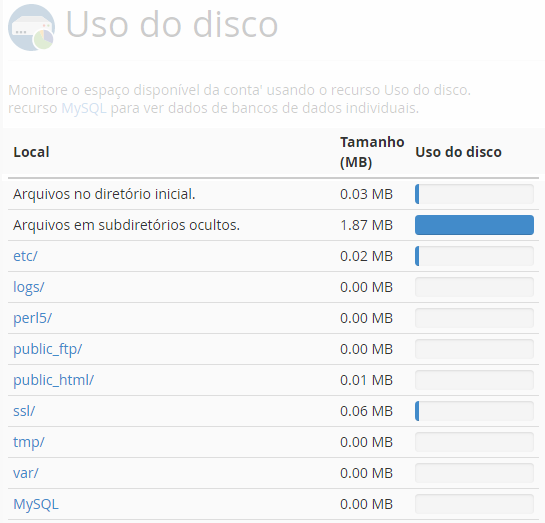Click the empty usage bar in public_html/ row
This screenshot has height=523, width=545.
tap(474, 380)
